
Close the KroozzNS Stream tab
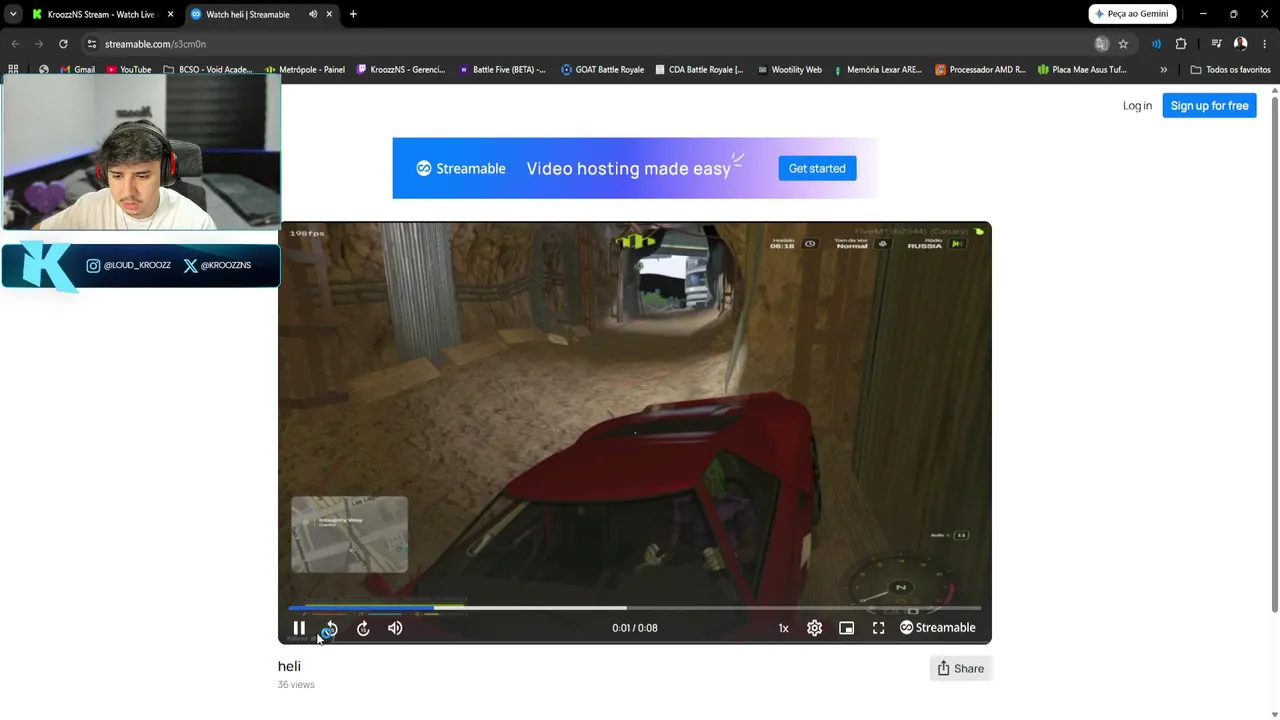[x=170, y=14]
